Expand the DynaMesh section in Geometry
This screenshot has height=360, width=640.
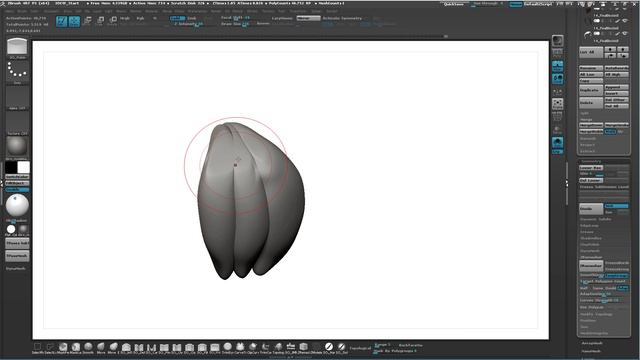[590, 251]
